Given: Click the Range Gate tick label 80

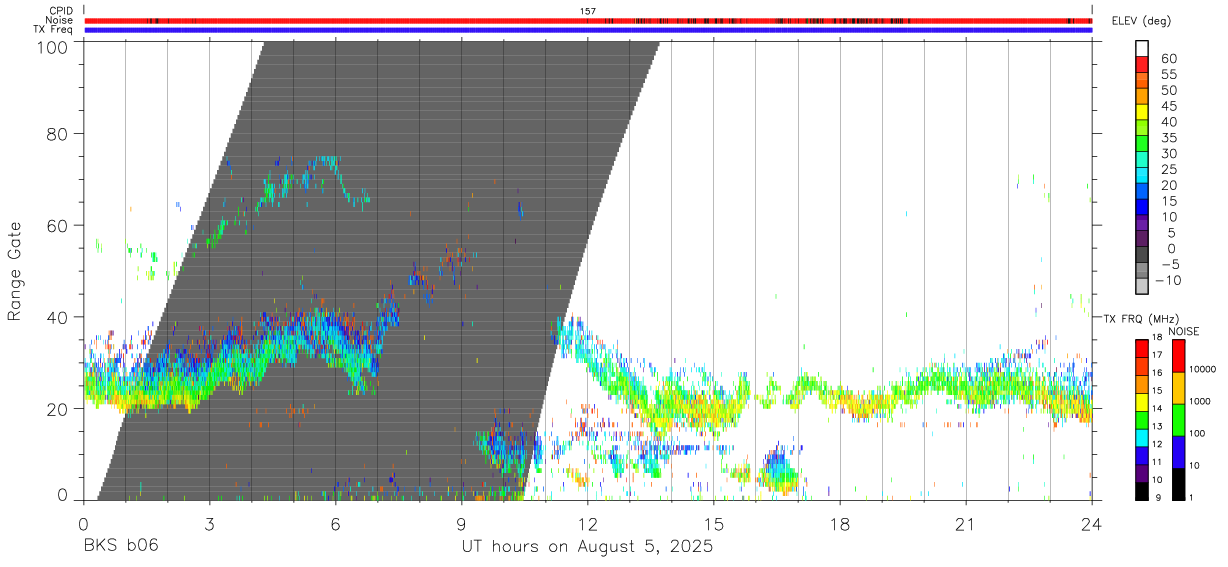Looking at the screenshot, I should coord(58,134).
